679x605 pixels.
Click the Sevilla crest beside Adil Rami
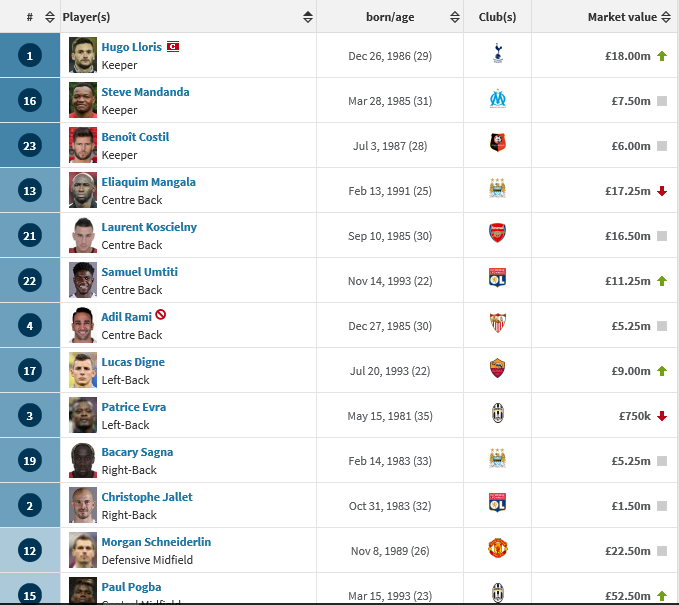click(498, 323)
